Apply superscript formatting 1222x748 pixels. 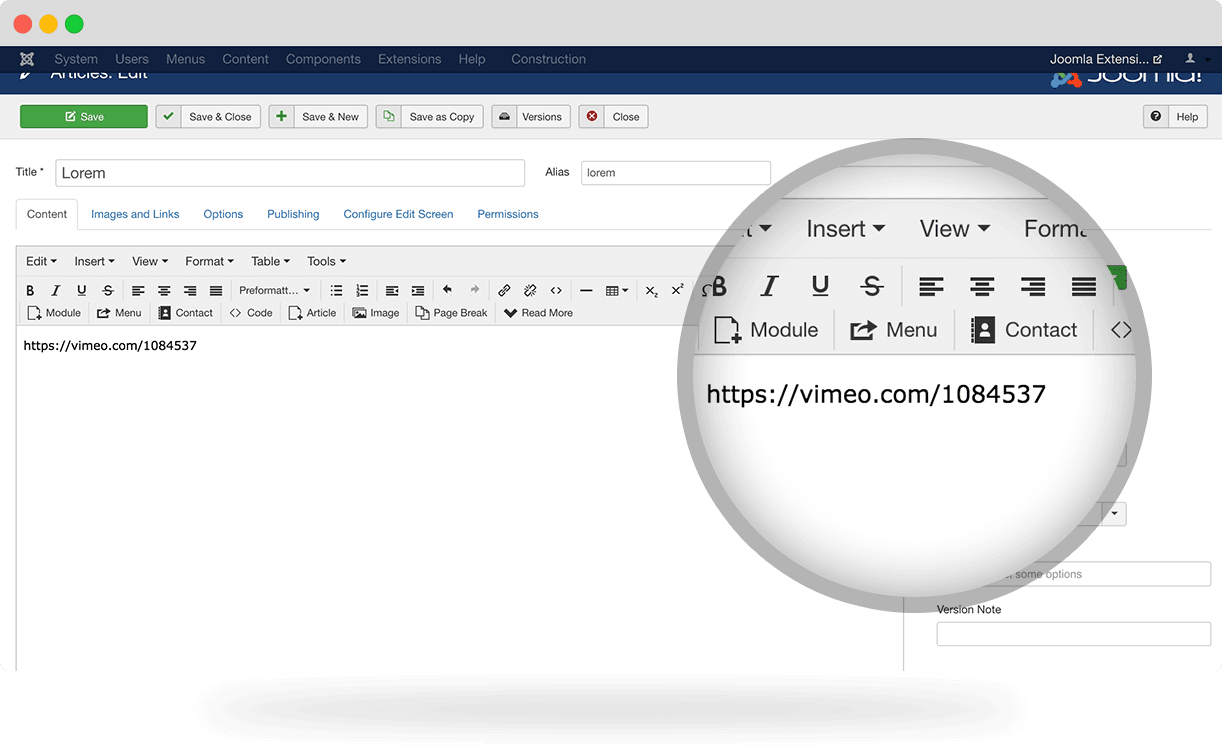click(x=677, y=290)
